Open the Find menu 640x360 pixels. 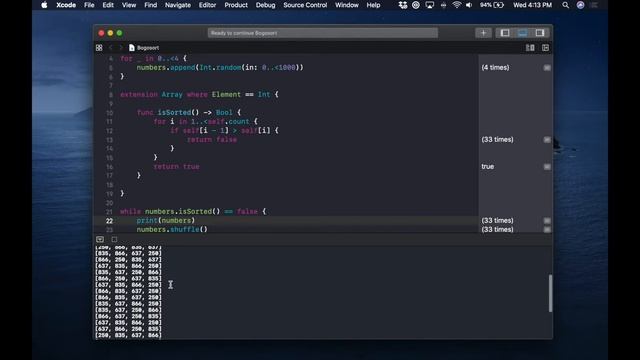coord(150,5)
